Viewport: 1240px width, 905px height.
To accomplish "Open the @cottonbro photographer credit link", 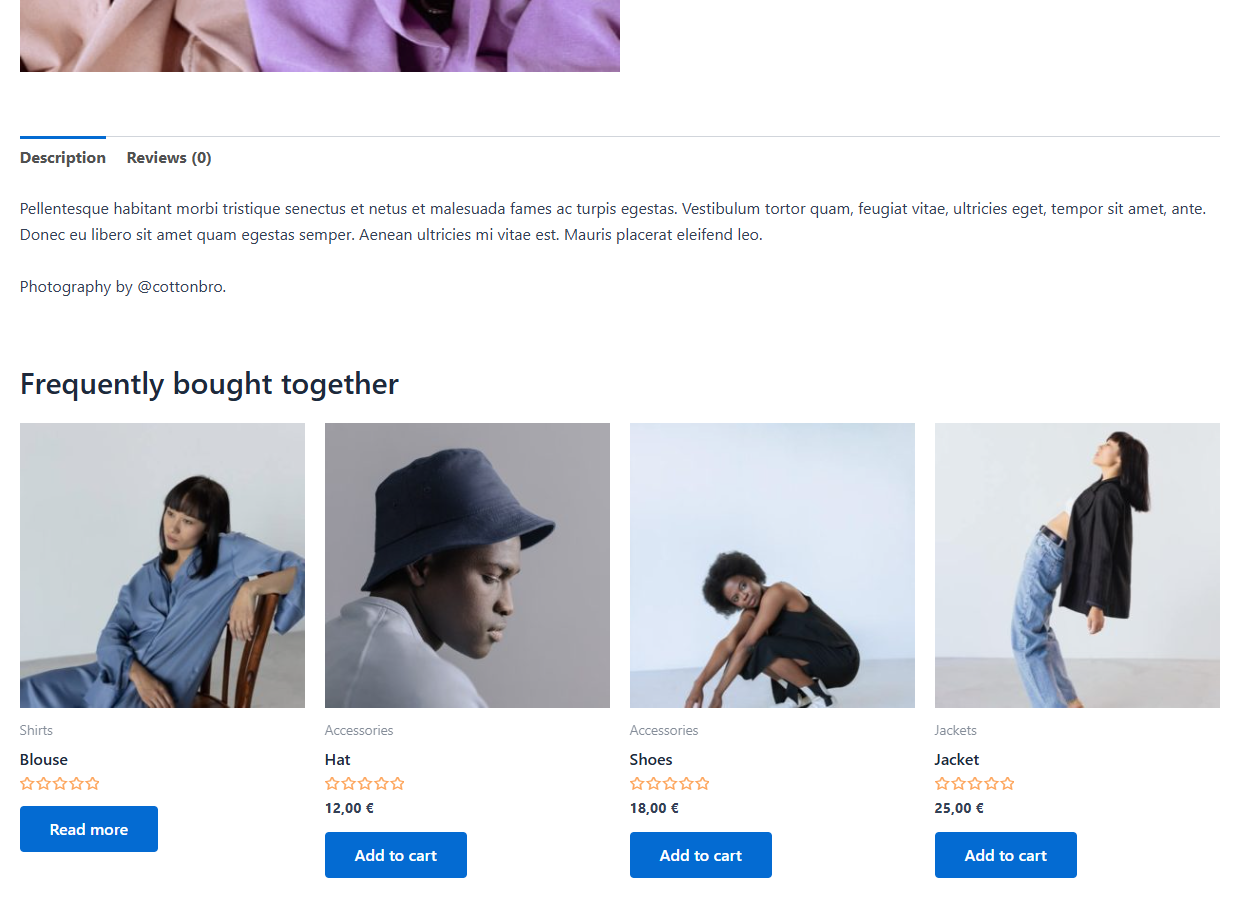I will click(x=181, y=286).
